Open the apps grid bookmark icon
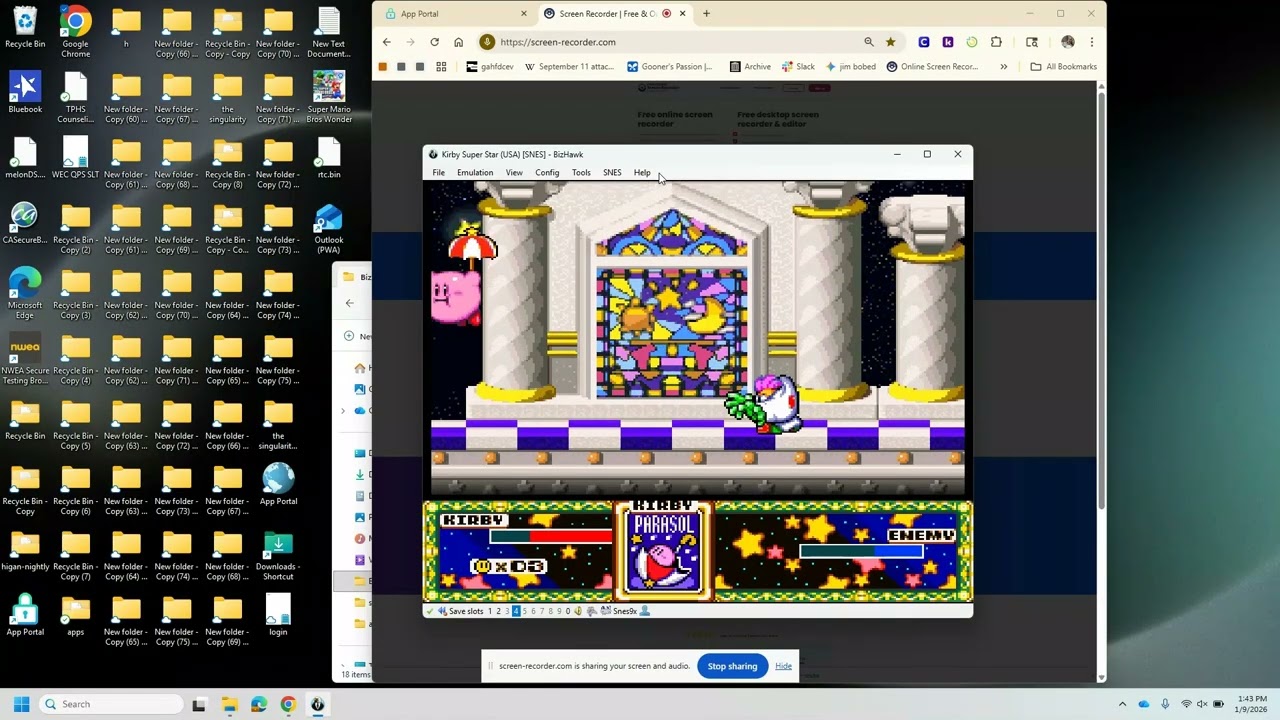Screen dimensions: 1280x720 [x=441, y=67]
